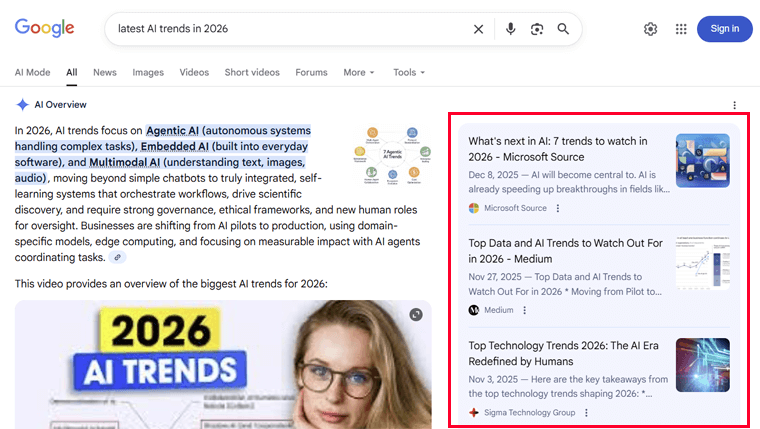
Task: Click the Google logo
Action: [45, 28]
